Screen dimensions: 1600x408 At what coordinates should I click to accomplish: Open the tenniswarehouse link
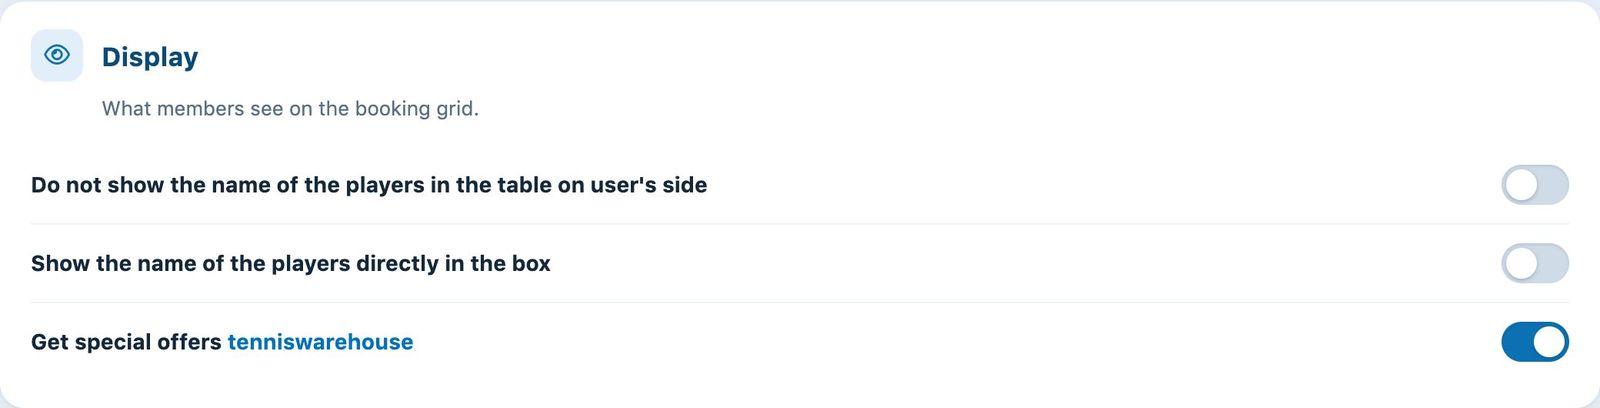click(x=320, y=342)
